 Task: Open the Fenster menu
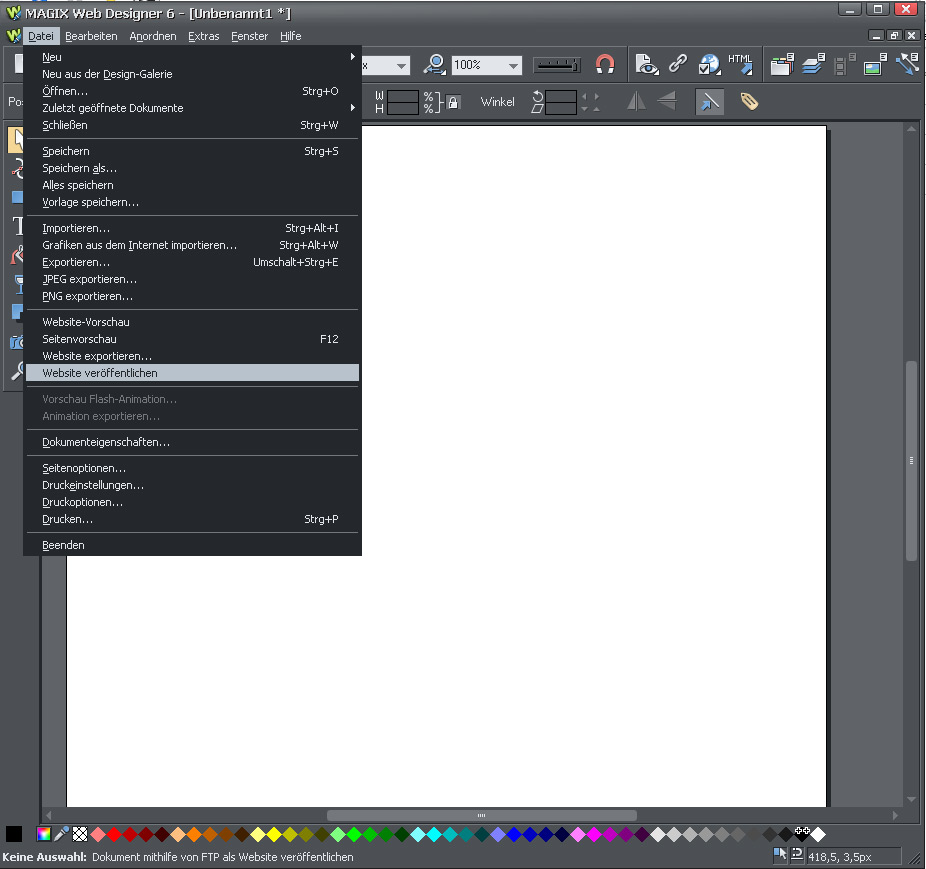(x=249, y=36)
